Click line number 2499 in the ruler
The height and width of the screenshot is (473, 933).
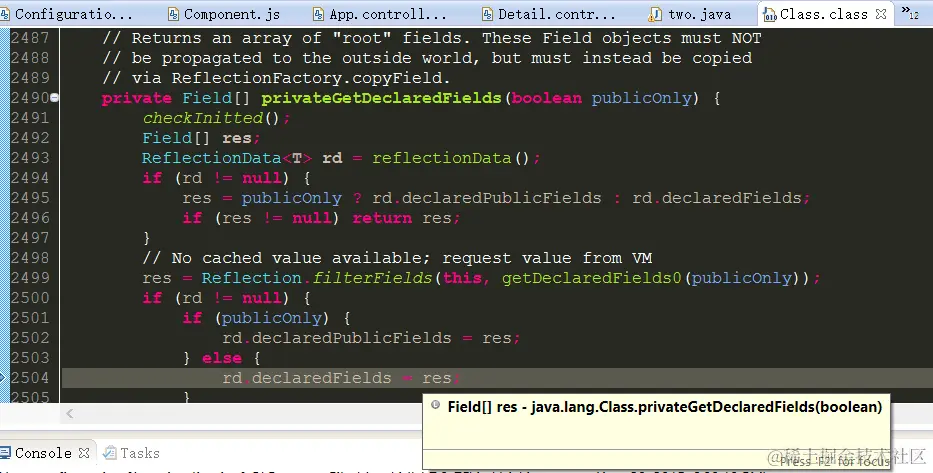pos(30,278)
